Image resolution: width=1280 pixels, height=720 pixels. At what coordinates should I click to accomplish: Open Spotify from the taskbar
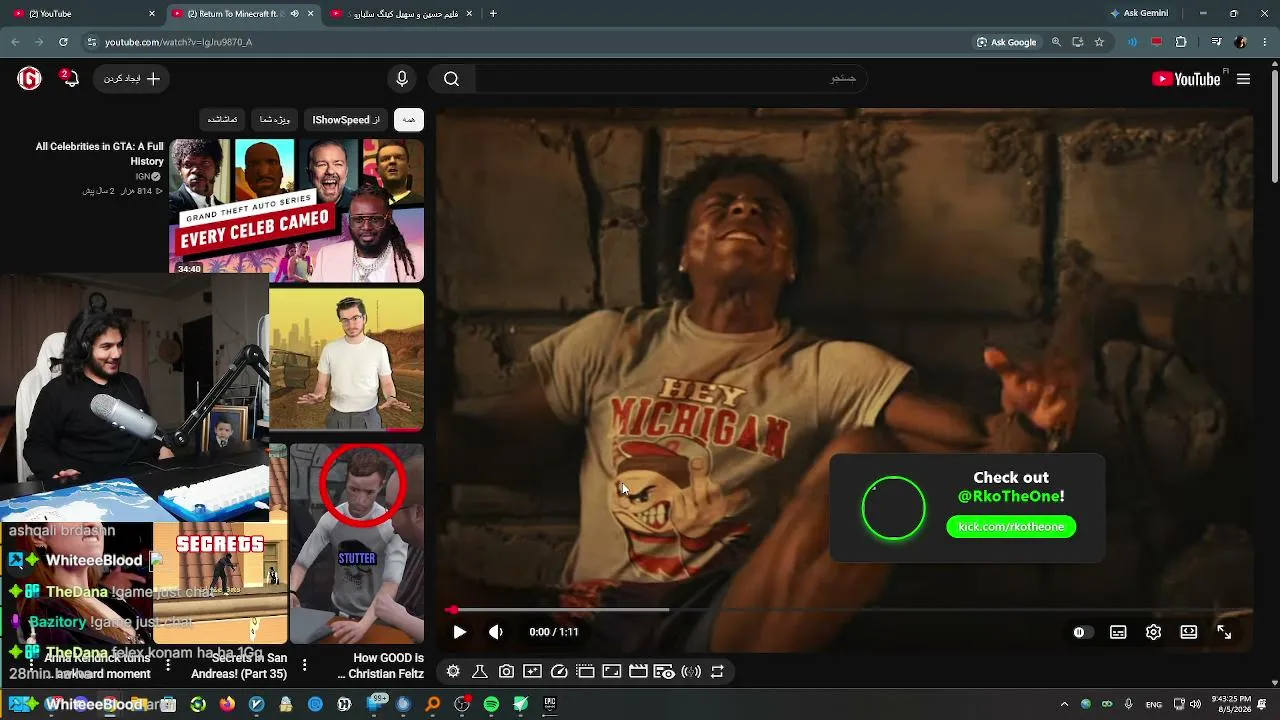click(x=491, y=704)
